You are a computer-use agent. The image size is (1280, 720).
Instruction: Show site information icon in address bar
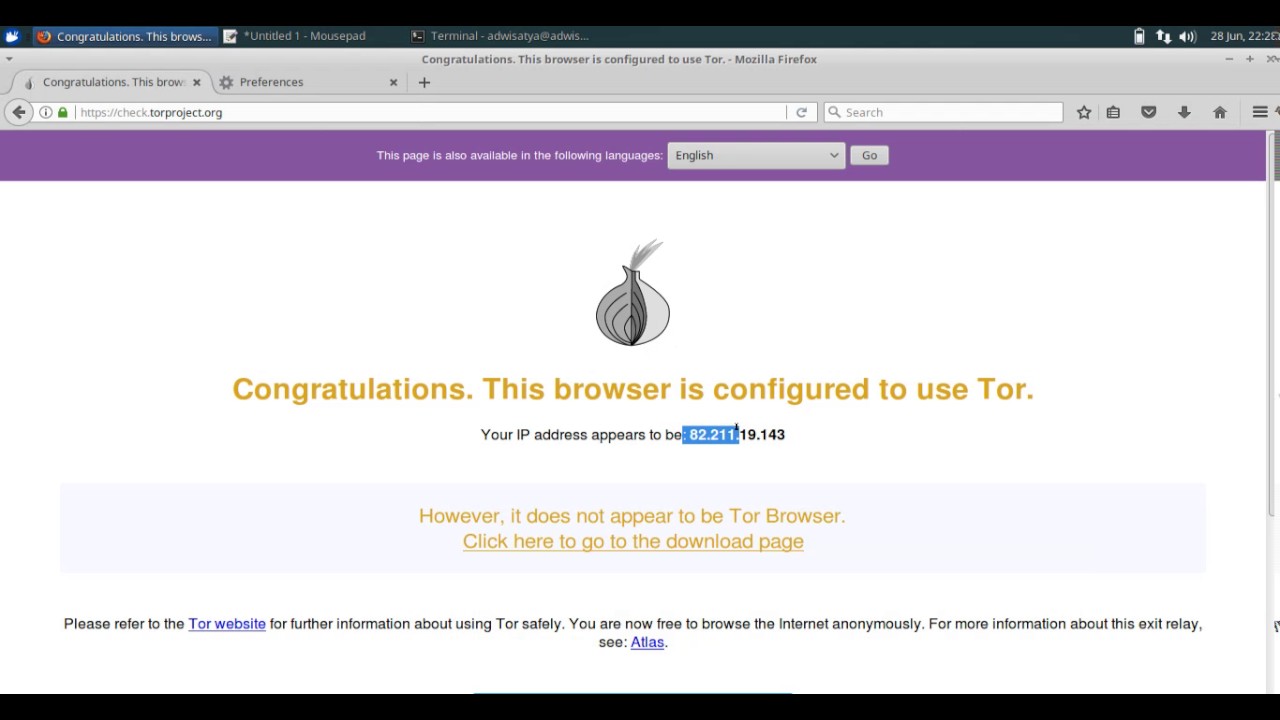click(46, 112)
